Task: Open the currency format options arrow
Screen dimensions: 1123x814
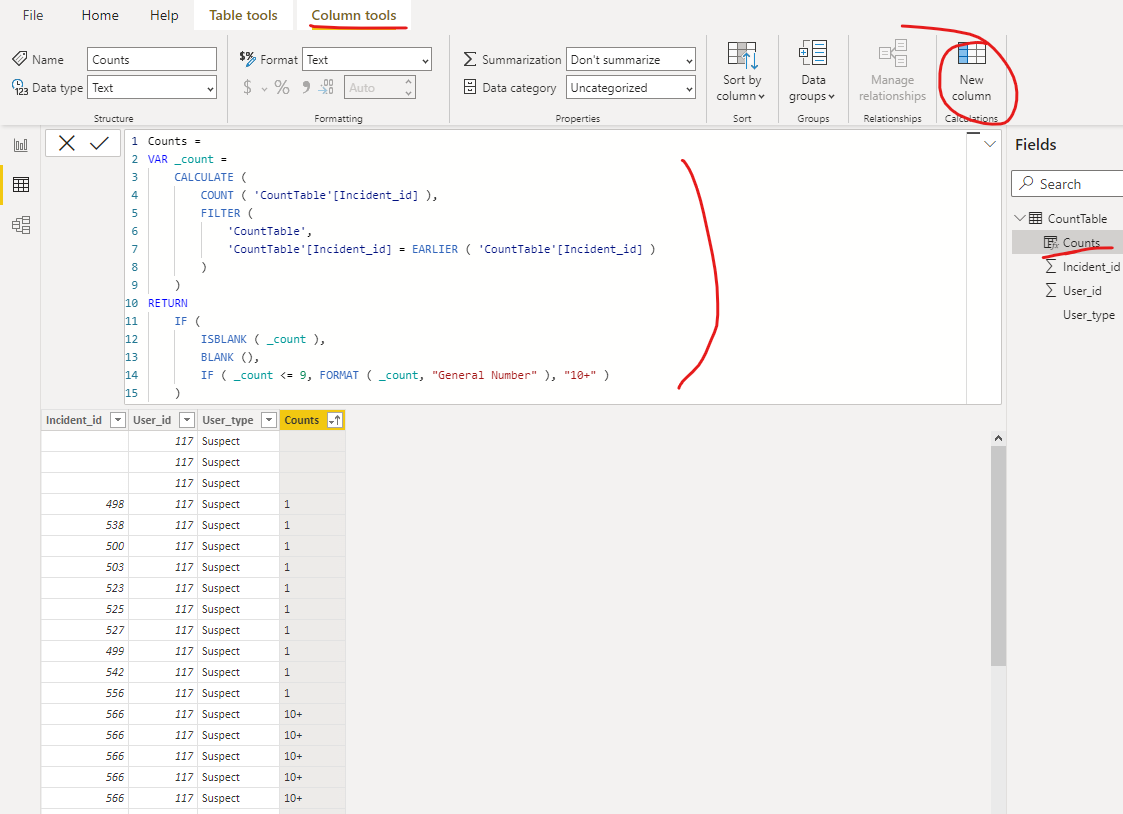Action: tap(264, 89)
